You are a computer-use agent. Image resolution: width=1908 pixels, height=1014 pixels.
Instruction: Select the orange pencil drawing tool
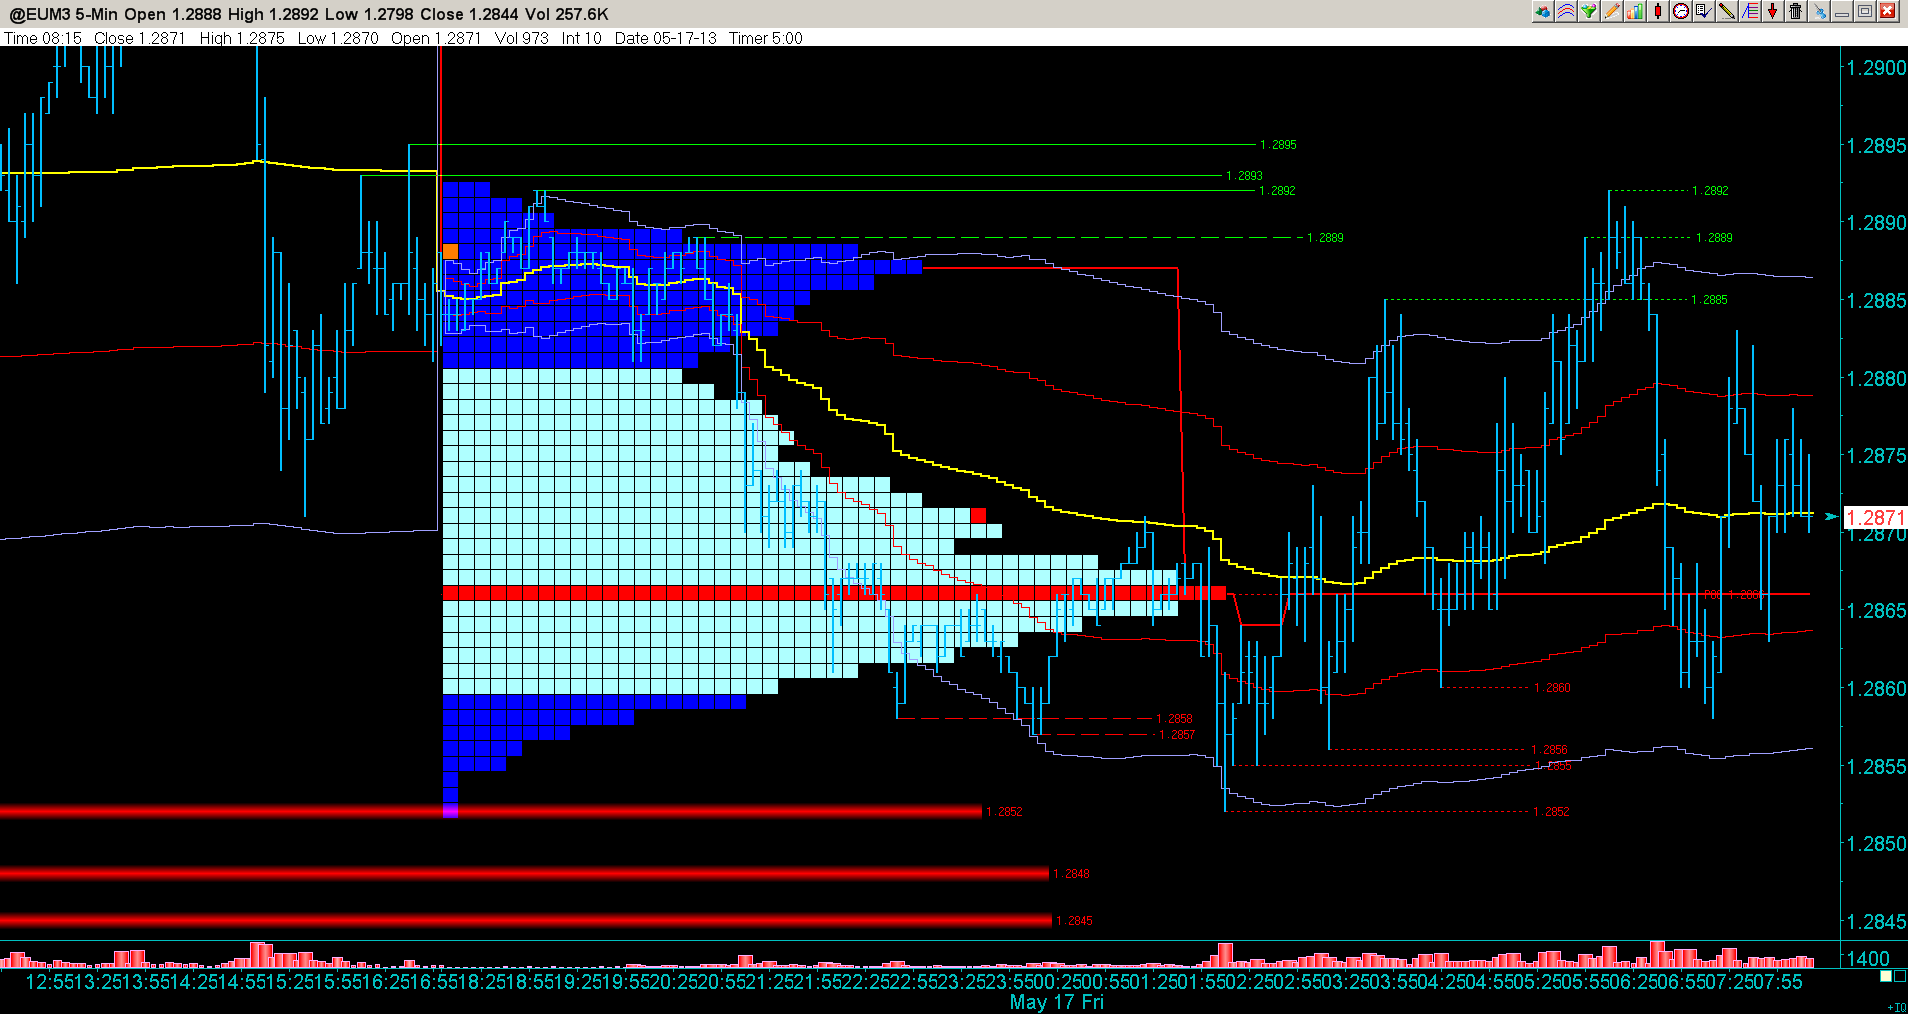(1612, 11)
